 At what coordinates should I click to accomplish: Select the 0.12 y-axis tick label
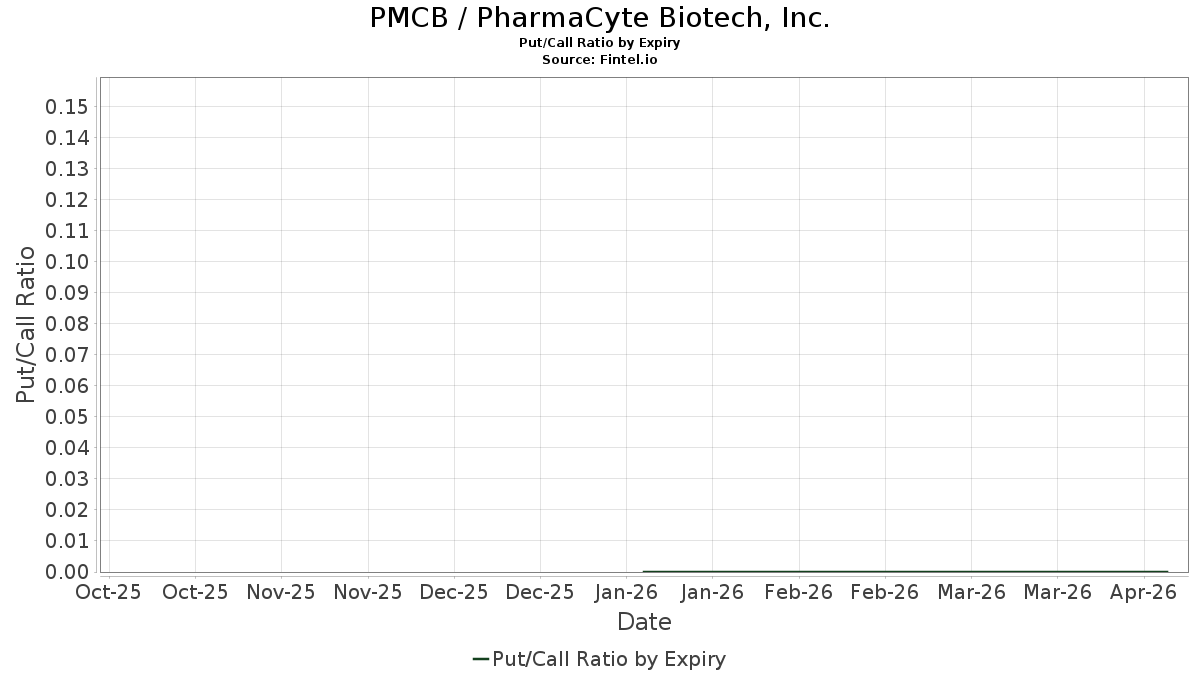point(67,200)
